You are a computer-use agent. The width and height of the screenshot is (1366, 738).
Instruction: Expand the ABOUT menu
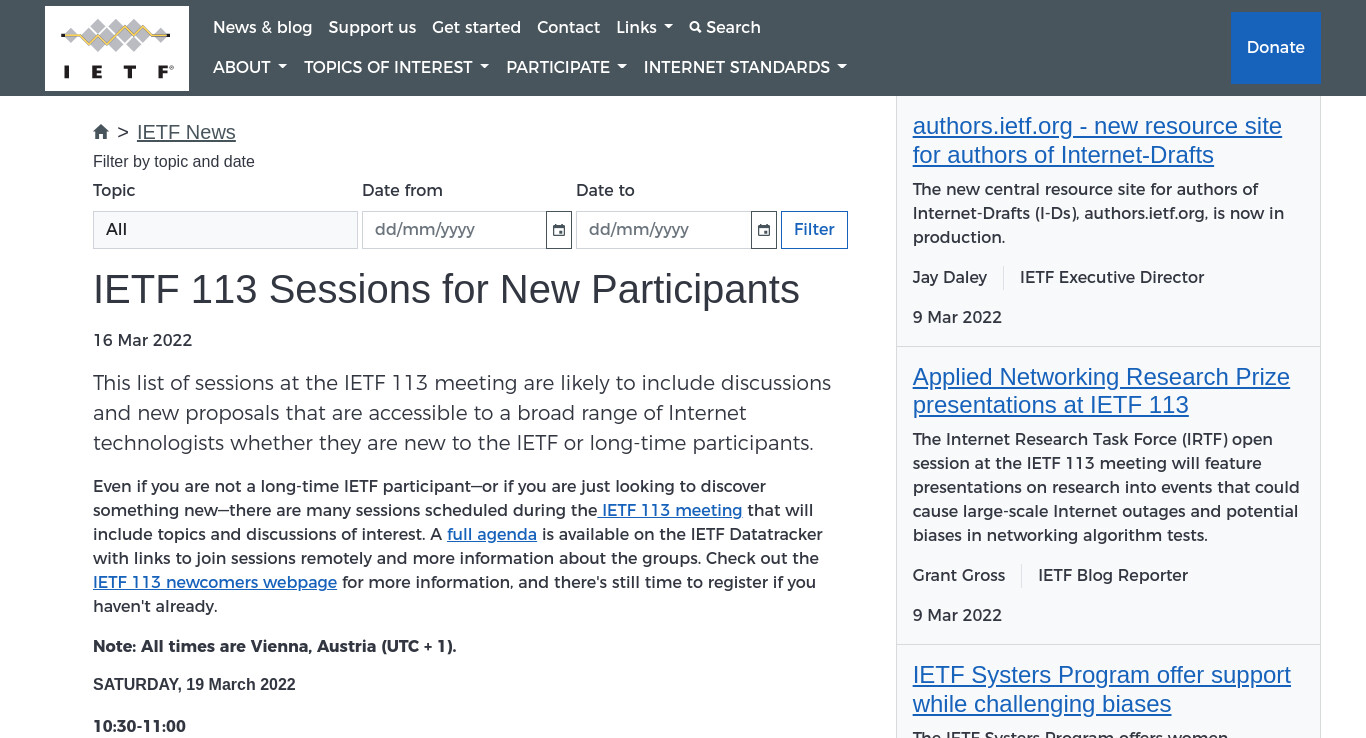(x=250, y=67)
